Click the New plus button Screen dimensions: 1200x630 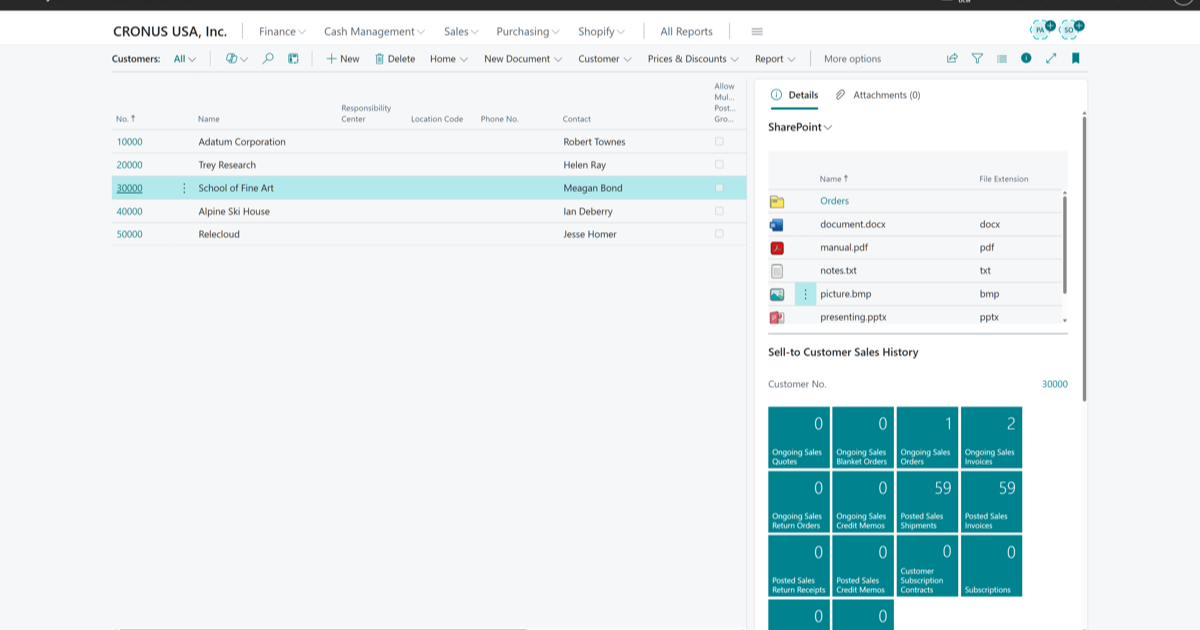click(x=343, y=59)
